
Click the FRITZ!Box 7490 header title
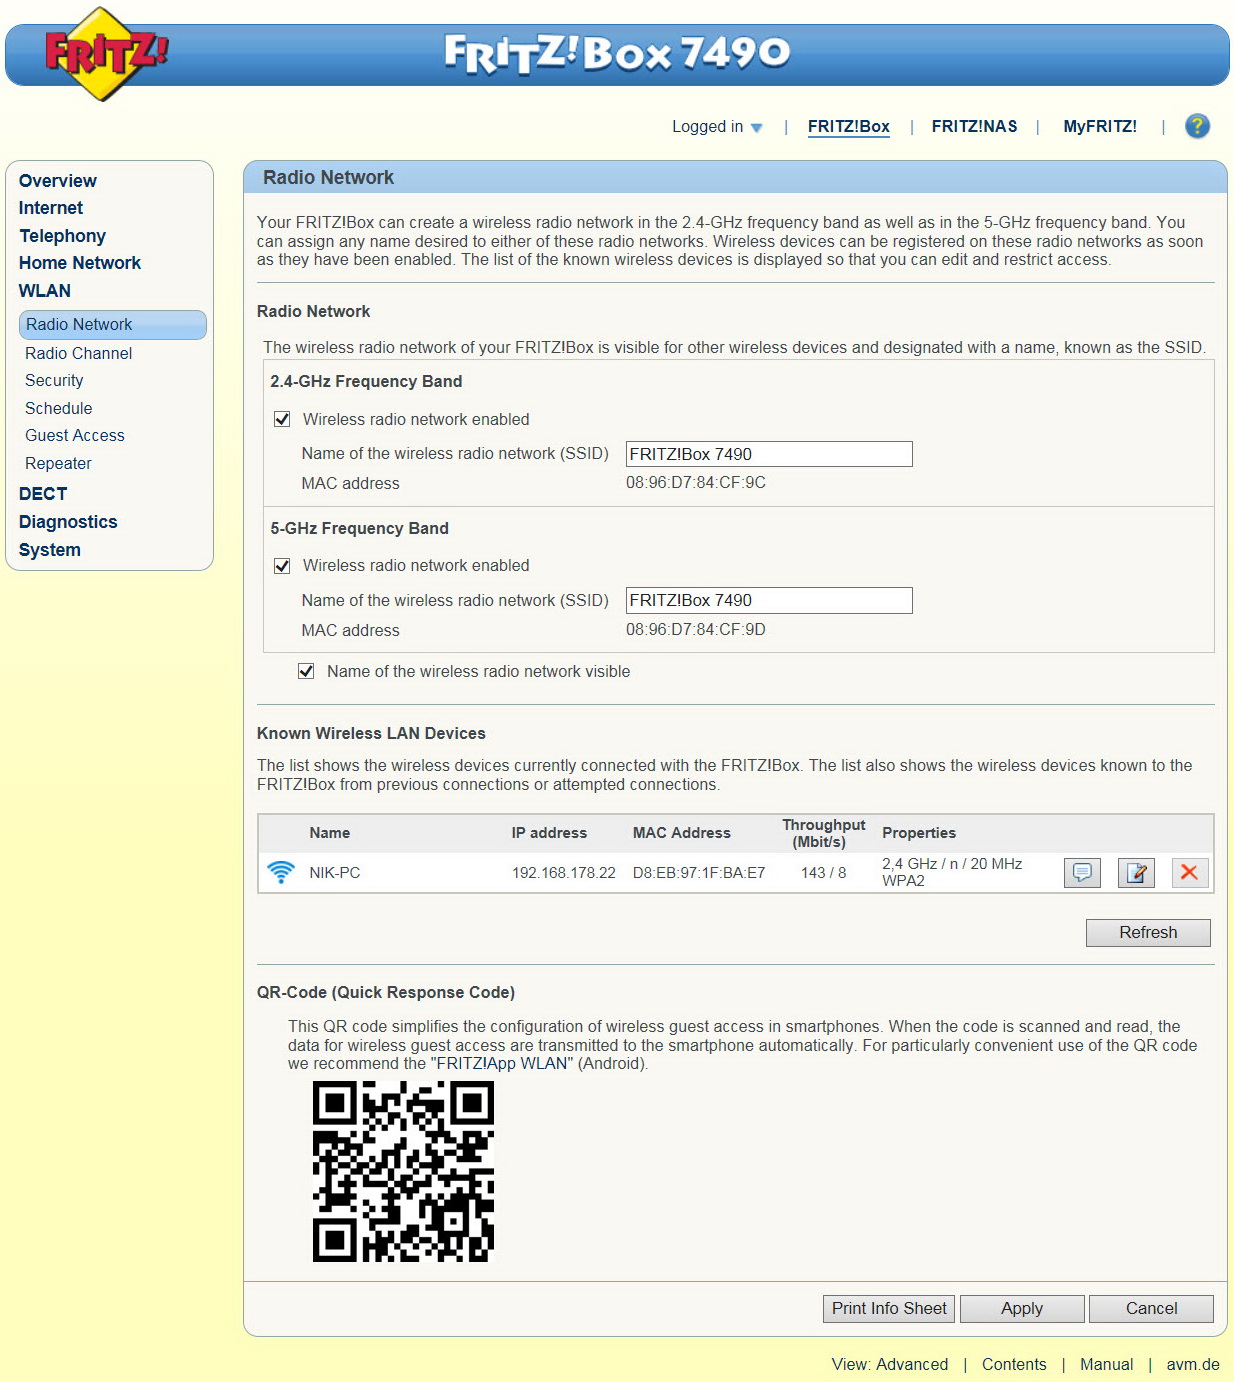point(617,54)
